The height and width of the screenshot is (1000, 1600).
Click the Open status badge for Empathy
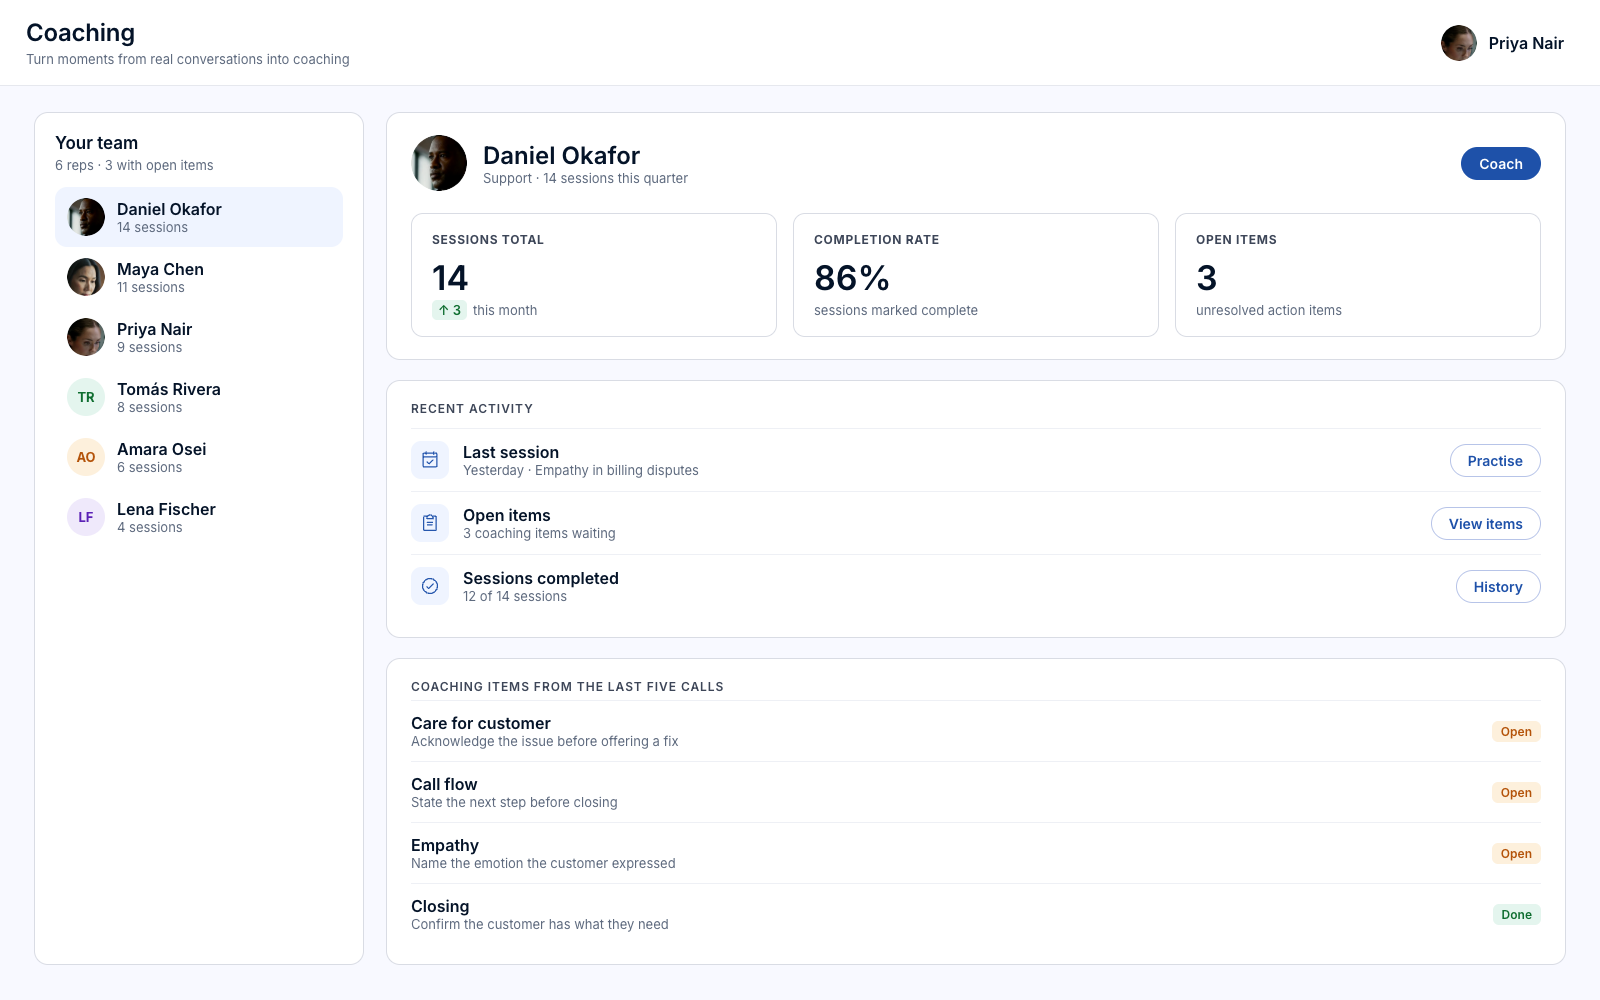coord(1516,854)
